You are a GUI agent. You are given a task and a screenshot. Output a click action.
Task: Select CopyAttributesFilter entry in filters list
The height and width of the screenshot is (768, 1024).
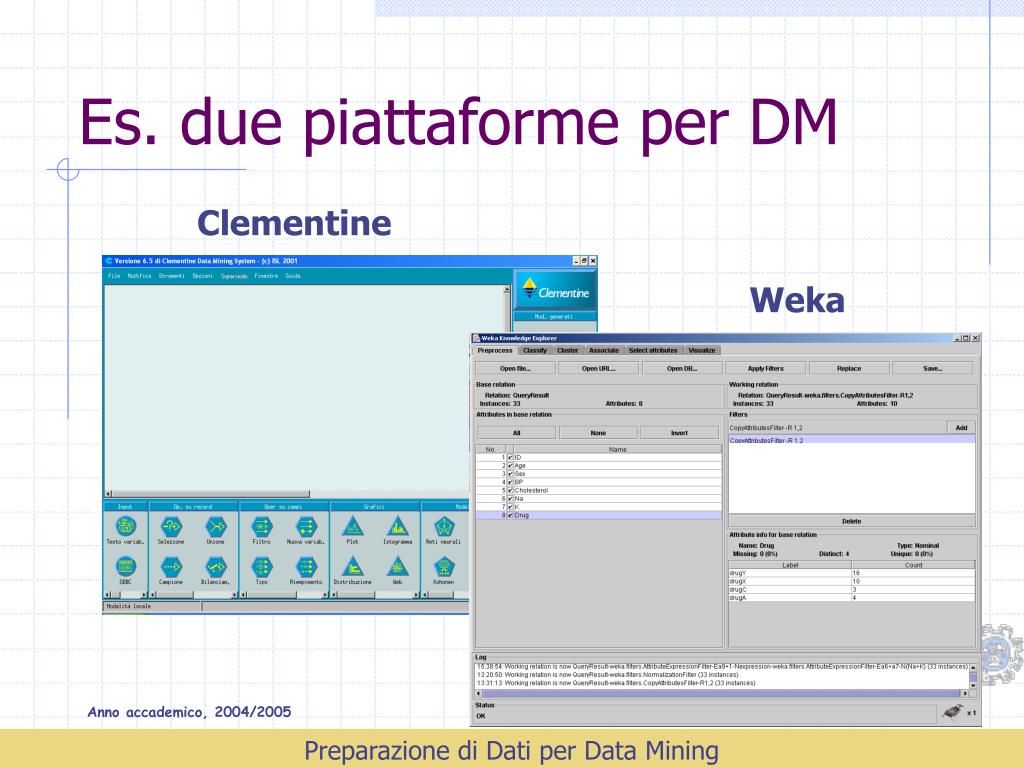pyautogui.click(x=852, y=441)
